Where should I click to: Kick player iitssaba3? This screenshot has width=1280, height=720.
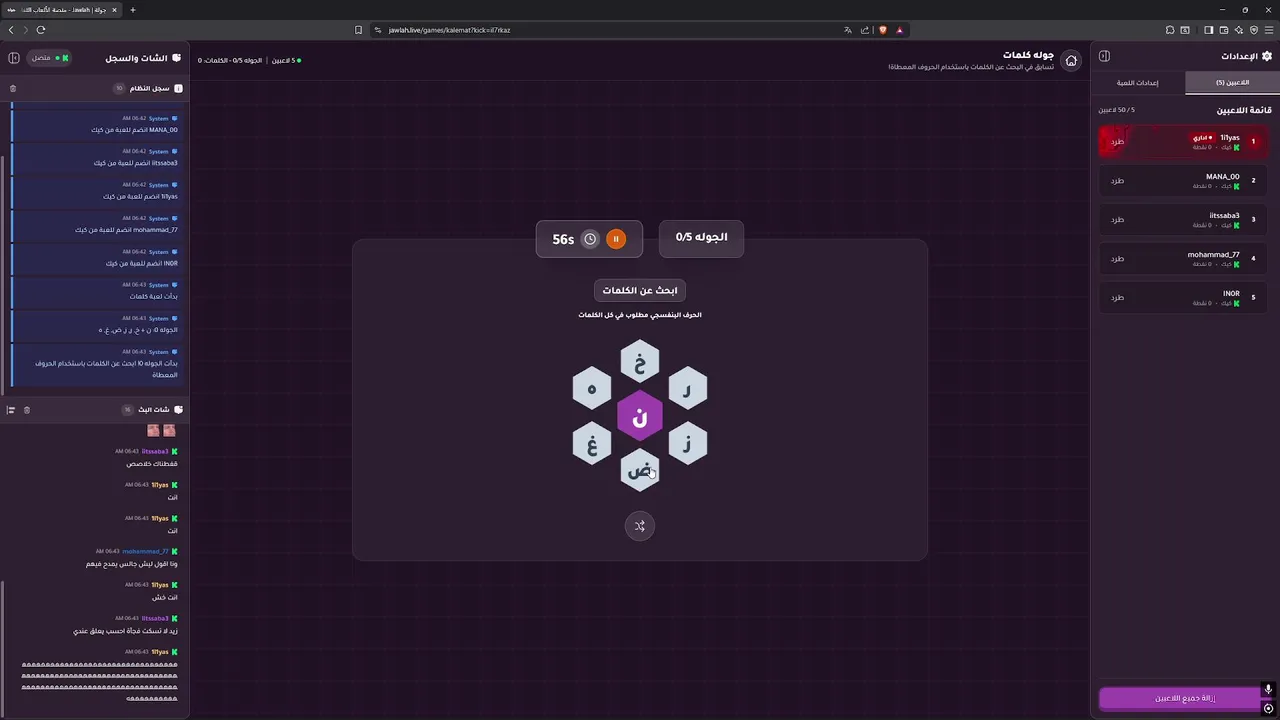pyautogui.click(x=1117, y=220)
